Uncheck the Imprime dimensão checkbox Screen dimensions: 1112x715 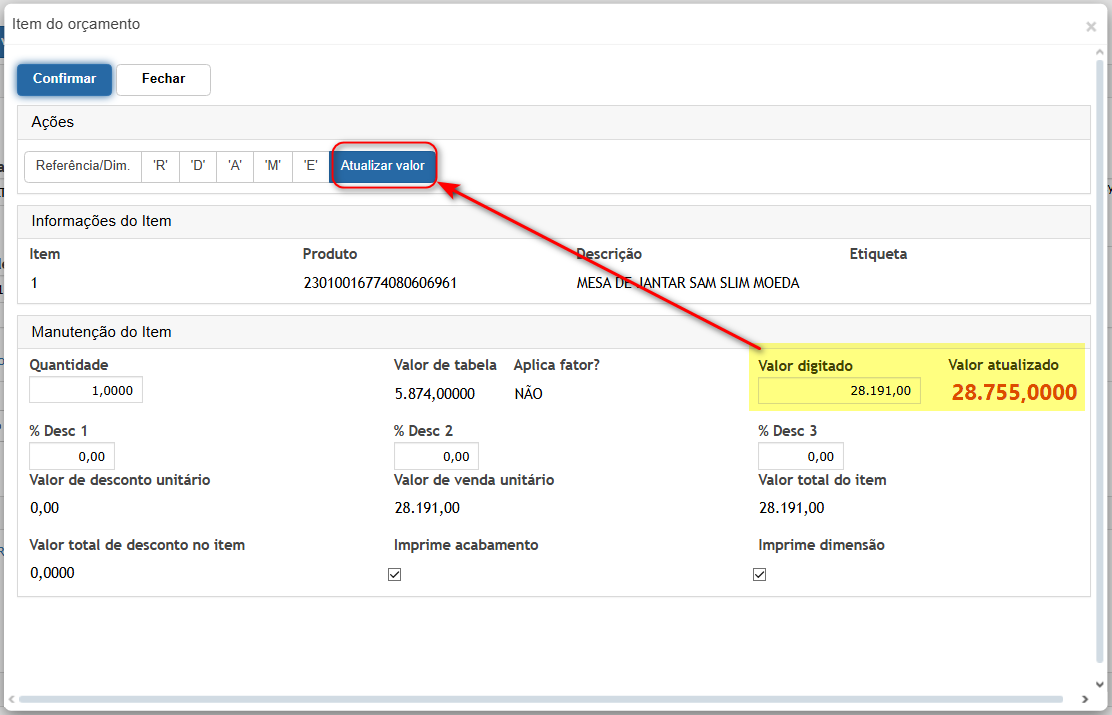[x=759, y=575]
